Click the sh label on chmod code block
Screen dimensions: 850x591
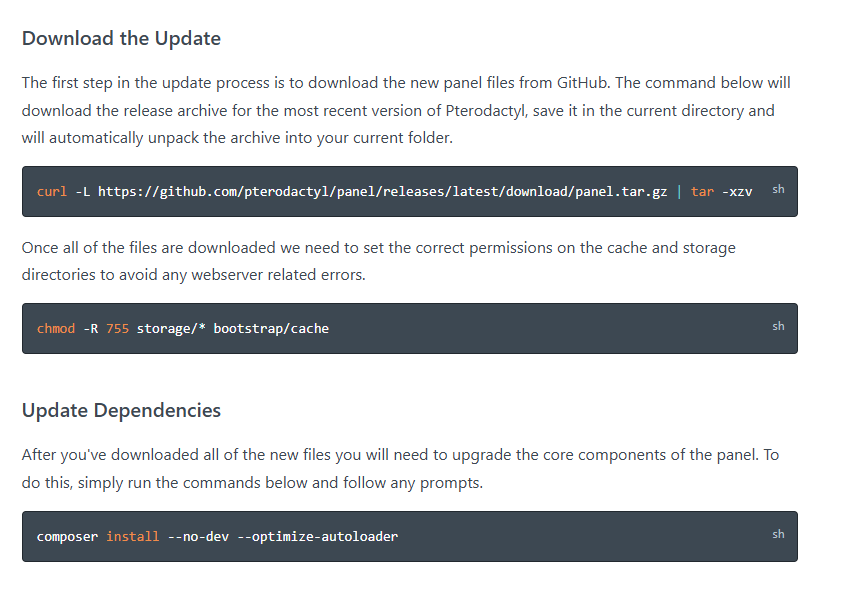(x=778, y=326)
